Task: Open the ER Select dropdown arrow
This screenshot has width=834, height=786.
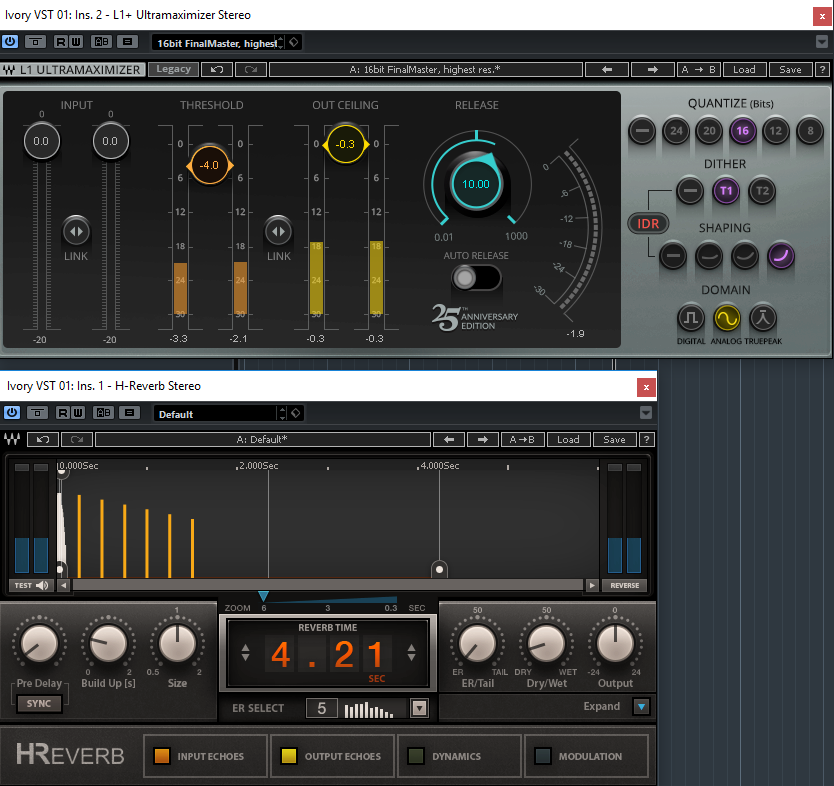Action: click(x=419, y=708)
